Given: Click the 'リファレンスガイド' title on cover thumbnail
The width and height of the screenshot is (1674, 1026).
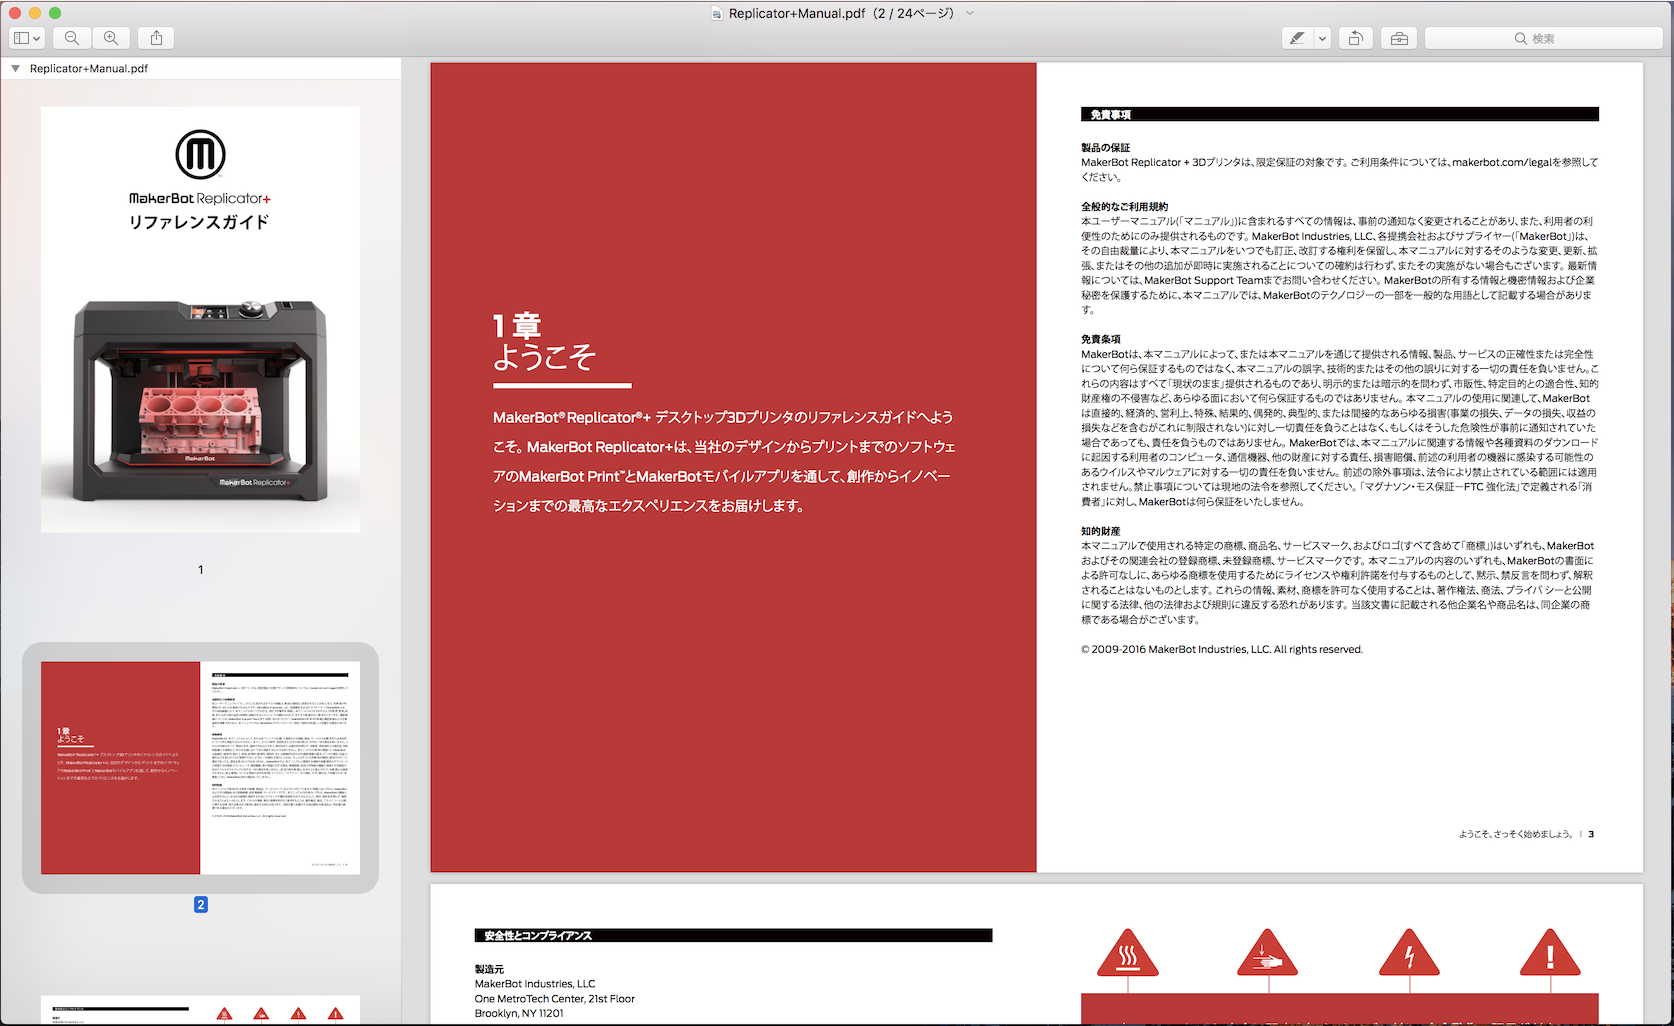Looking at the screenshot, I should pos(199,222).
